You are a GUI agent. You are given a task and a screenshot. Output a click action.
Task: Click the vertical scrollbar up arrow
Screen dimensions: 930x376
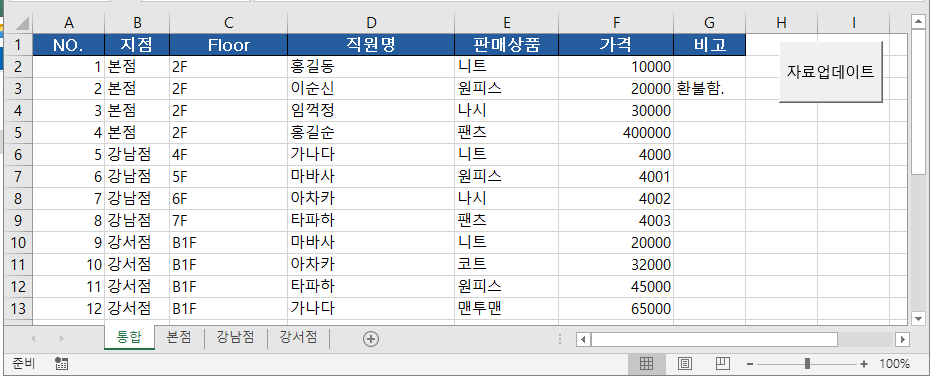918,22
